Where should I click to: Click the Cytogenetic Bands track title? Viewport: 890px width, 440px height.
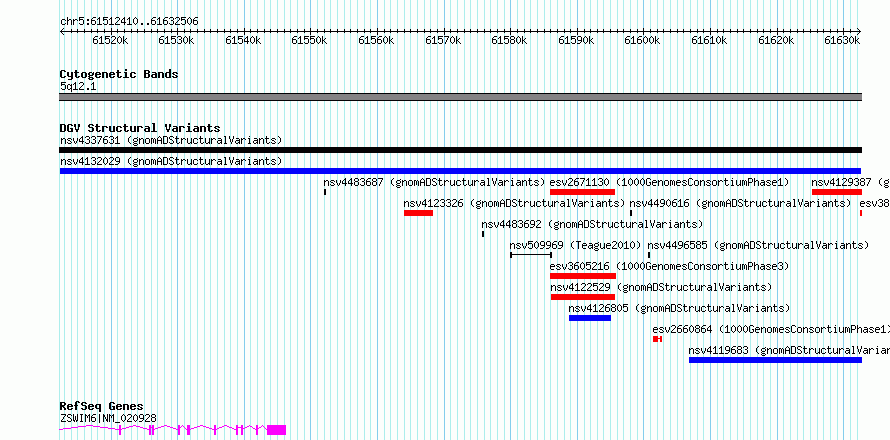(119, 74)
